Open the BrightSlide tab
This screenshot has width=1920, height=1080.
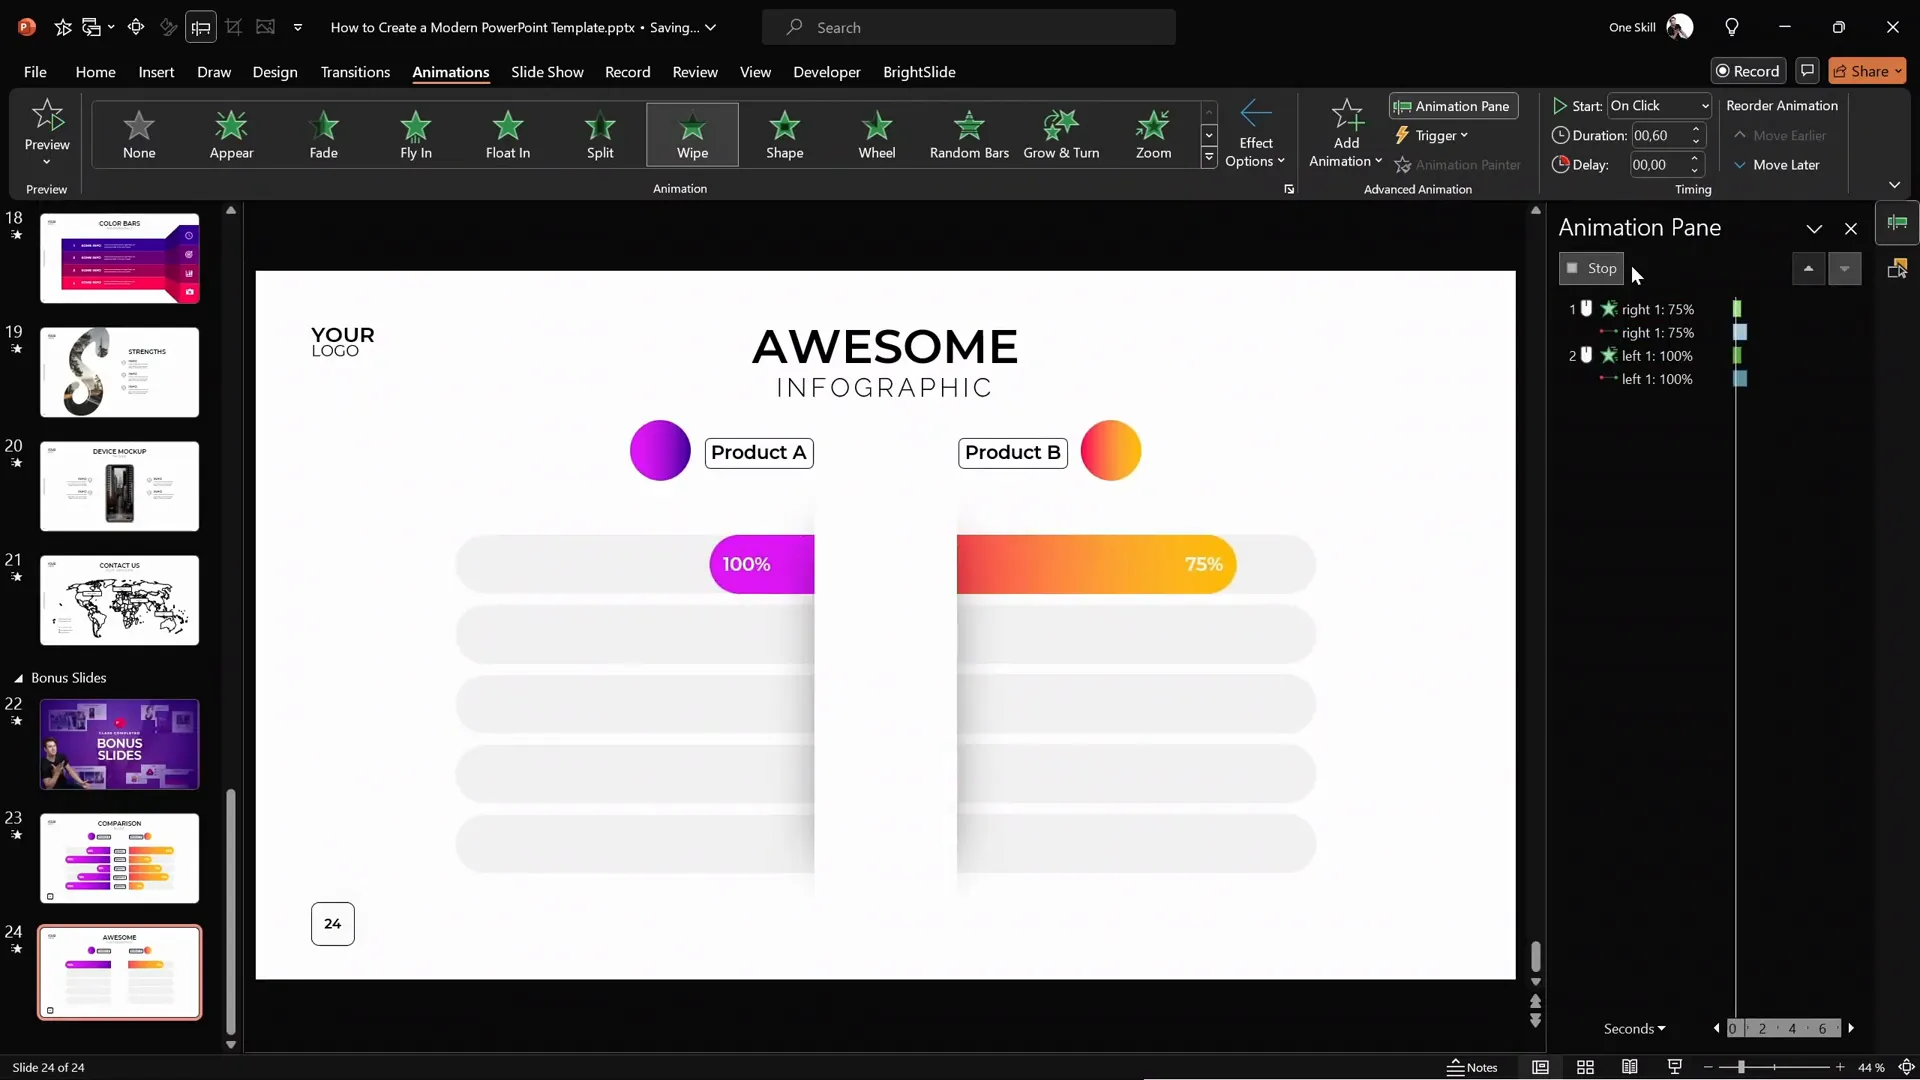click(x=919, y=72)
